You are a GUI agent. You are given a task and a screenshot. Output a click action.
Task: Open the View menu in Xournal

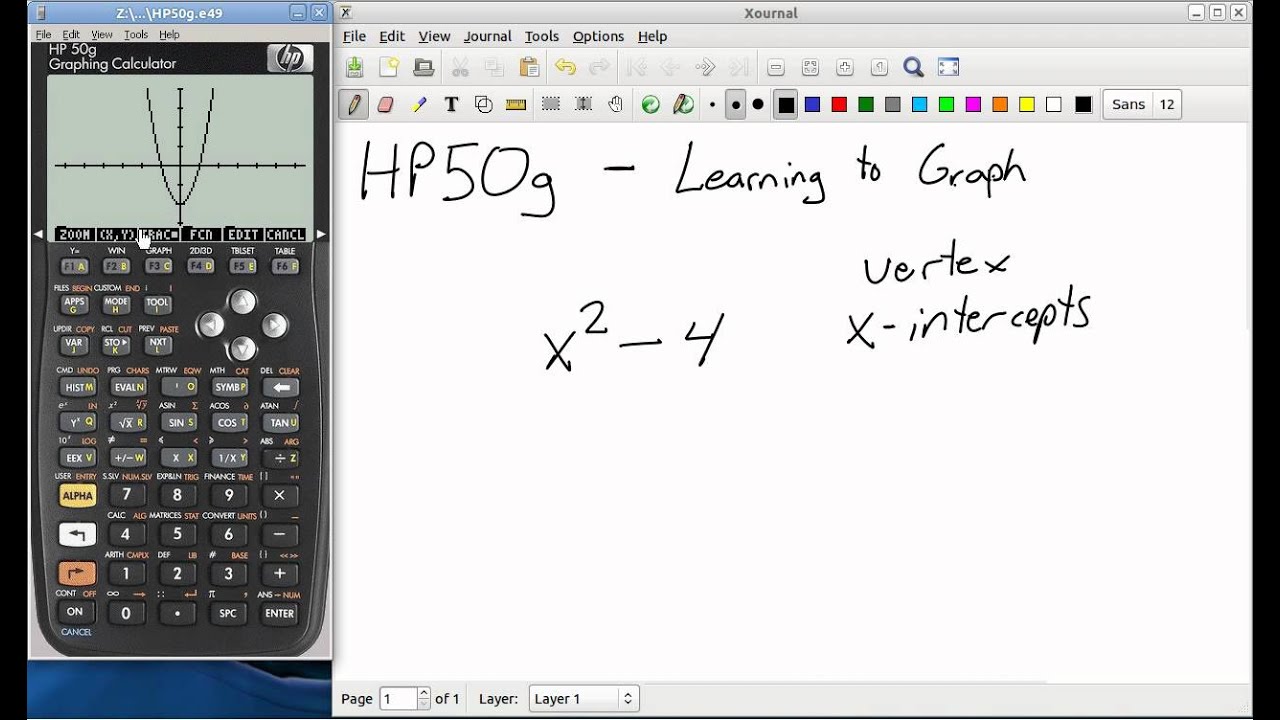click(x=434, y=36)
